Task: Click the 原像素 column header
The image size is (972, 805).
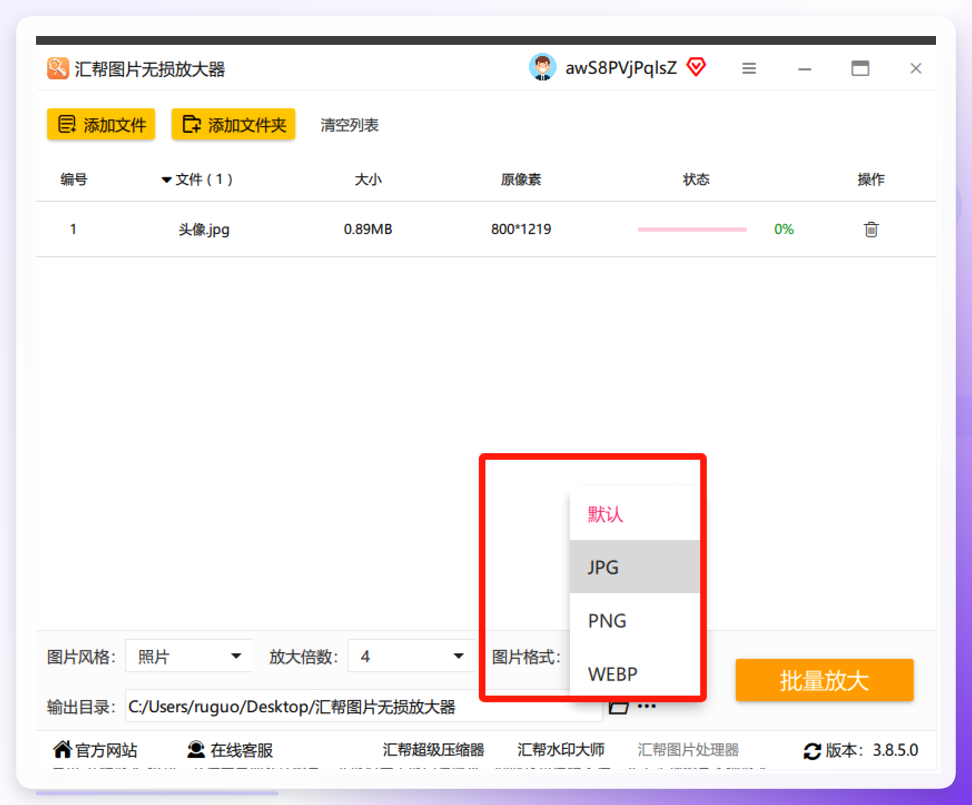Action: click(521, 180)
